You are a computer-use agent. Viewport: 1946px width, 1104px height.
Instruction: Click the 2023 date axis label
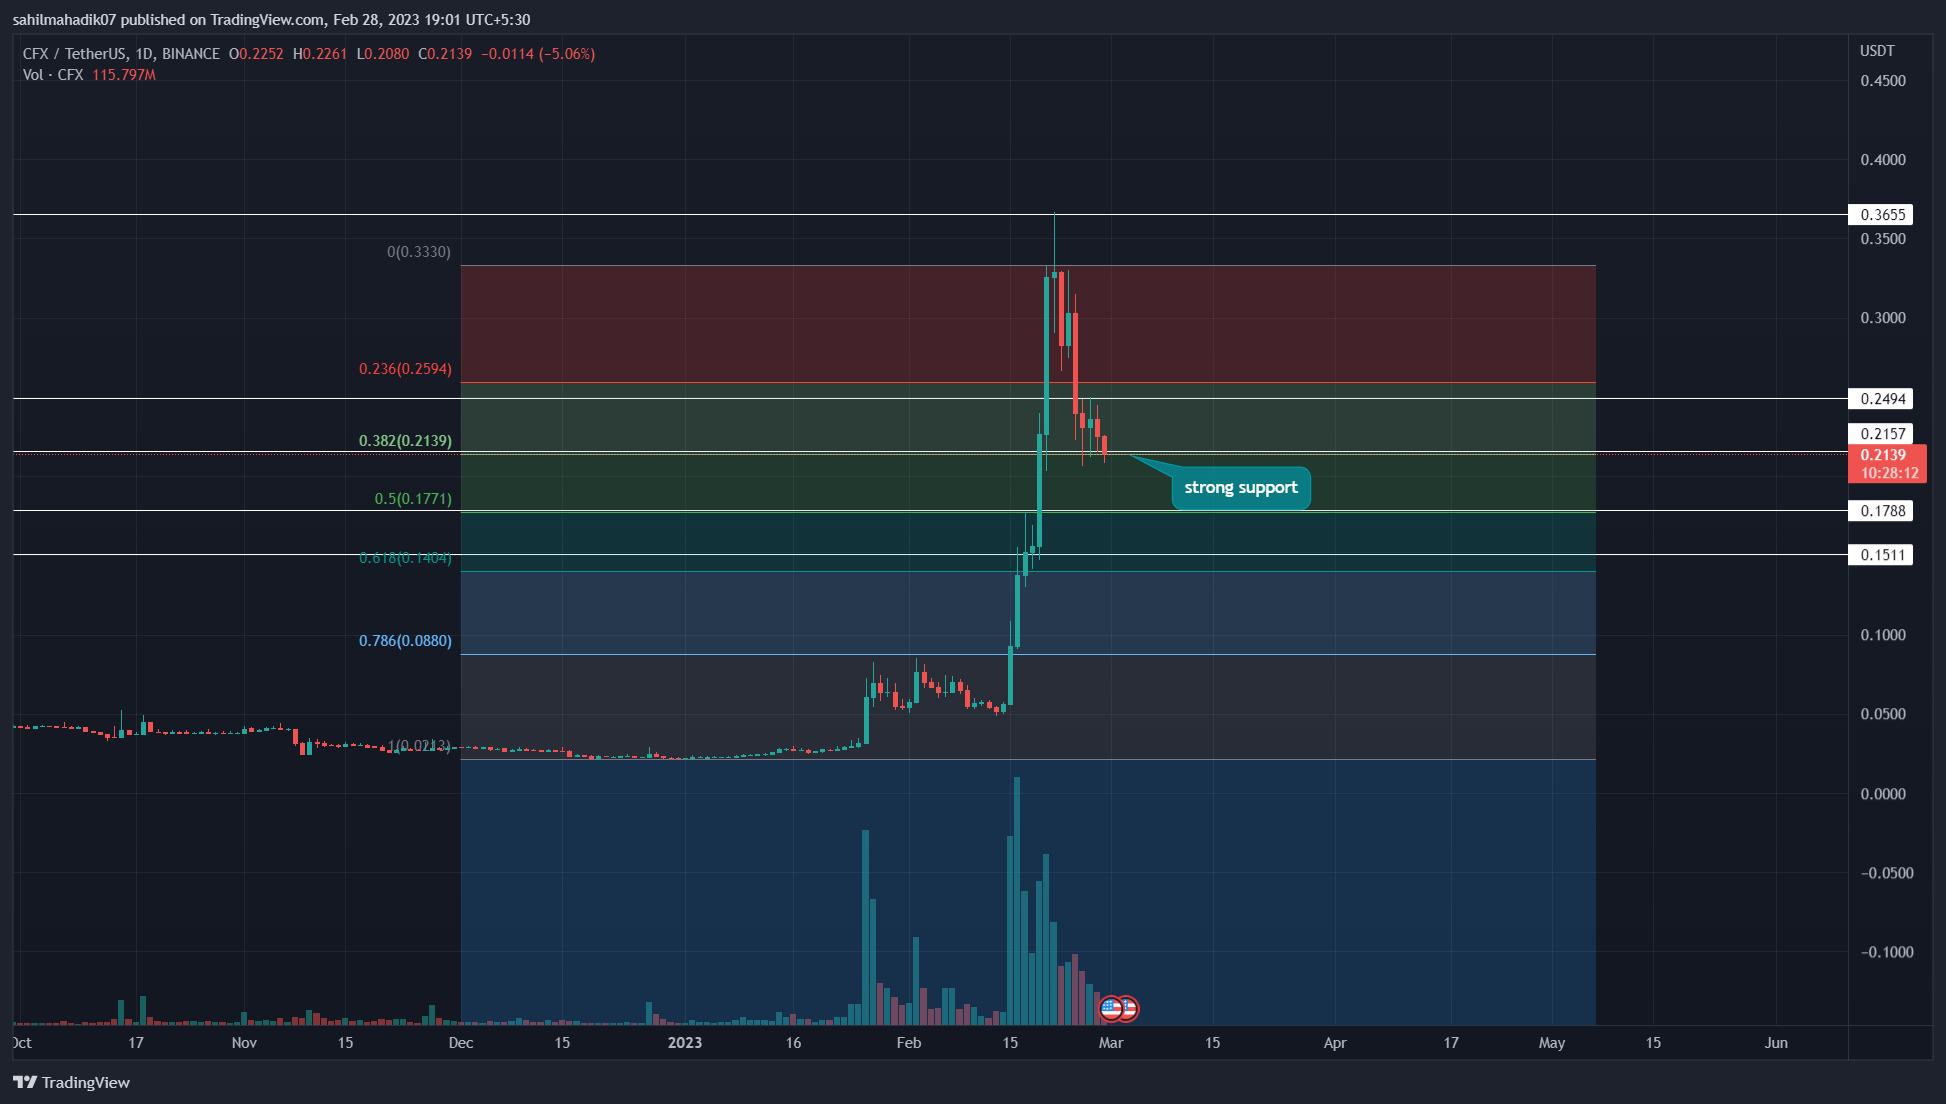[685, 1043]
